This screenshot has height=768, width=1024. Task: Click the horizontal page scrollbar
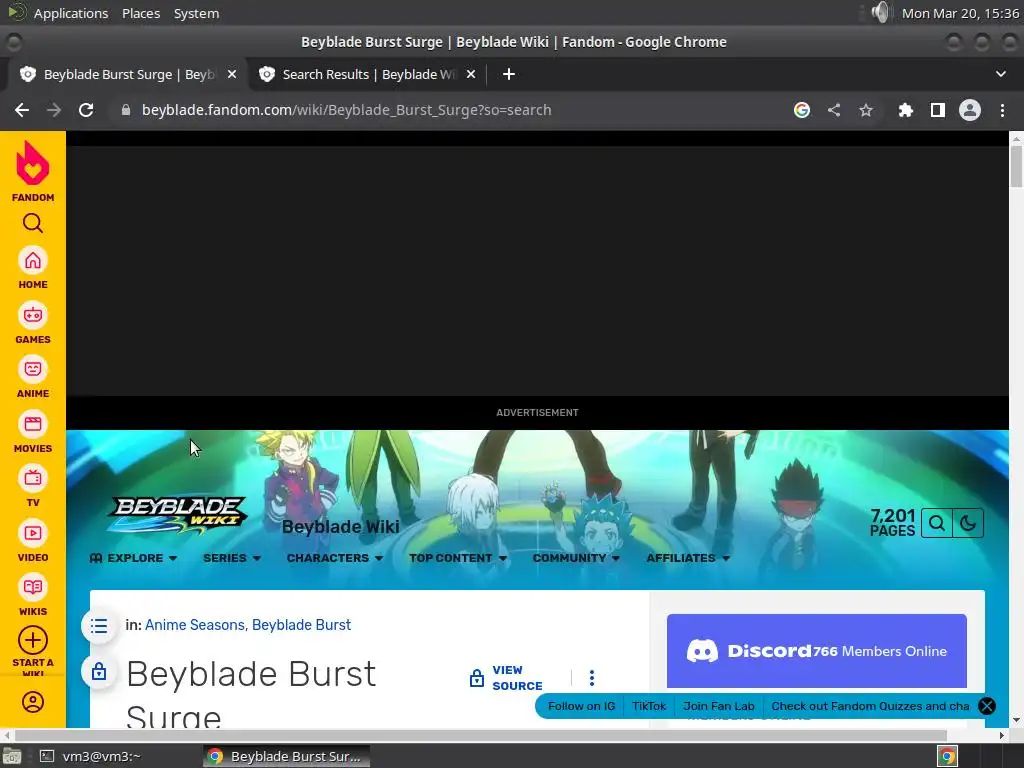[x=480, y=735]
